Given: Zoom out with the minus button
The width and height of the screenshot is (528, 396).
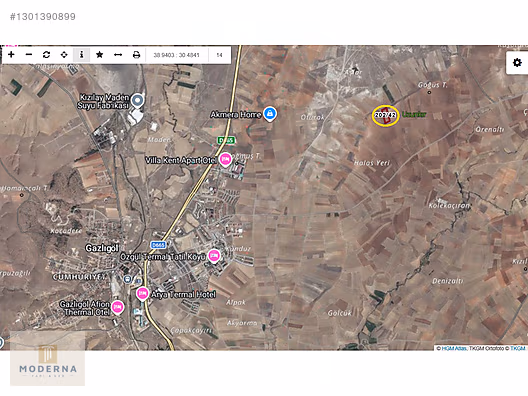Looking at the screenshot, I should 29,55.
